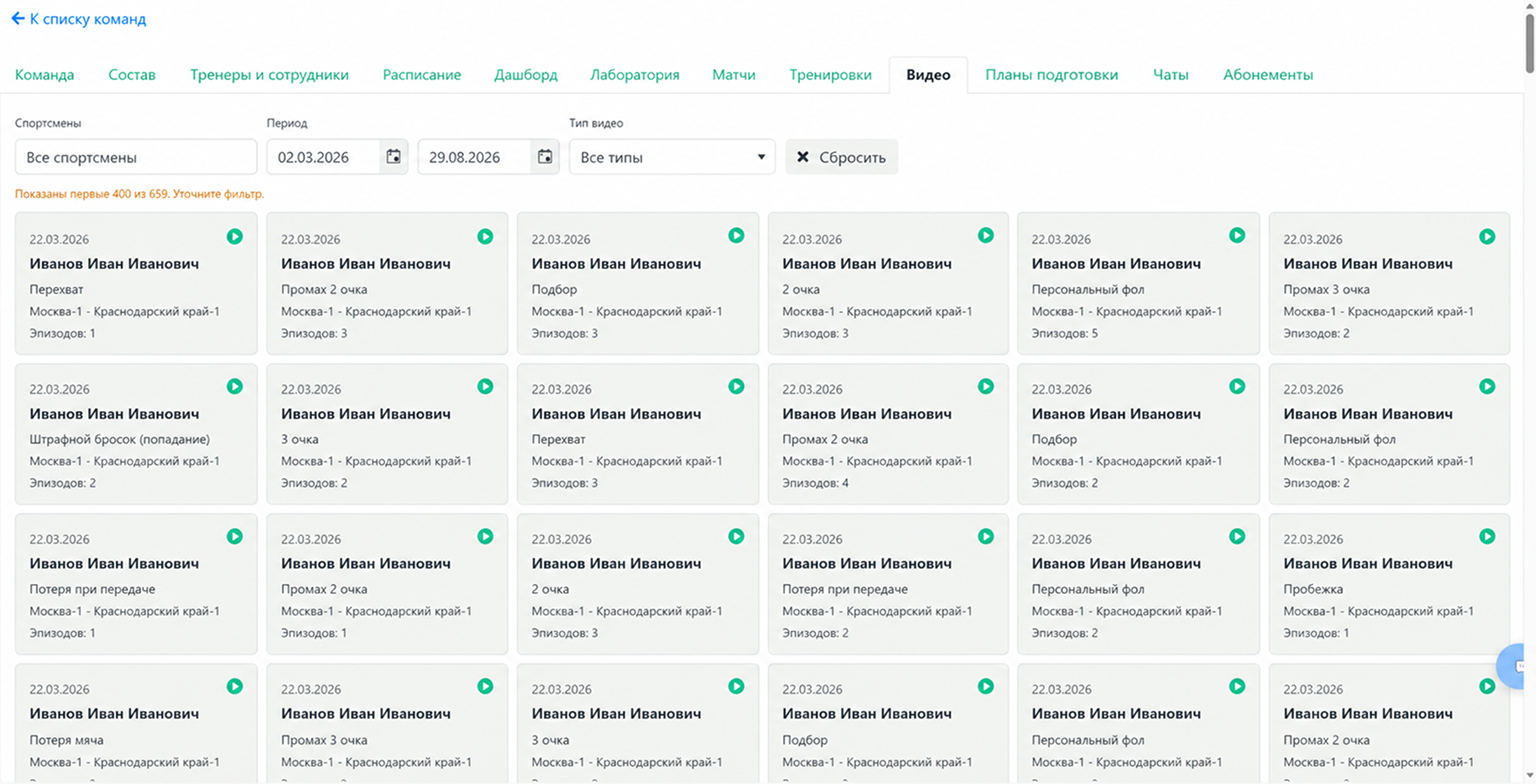Click the 'Эпизодов: 5' text
This screenshot has height=784, width=1536.
coord(1065,333)
